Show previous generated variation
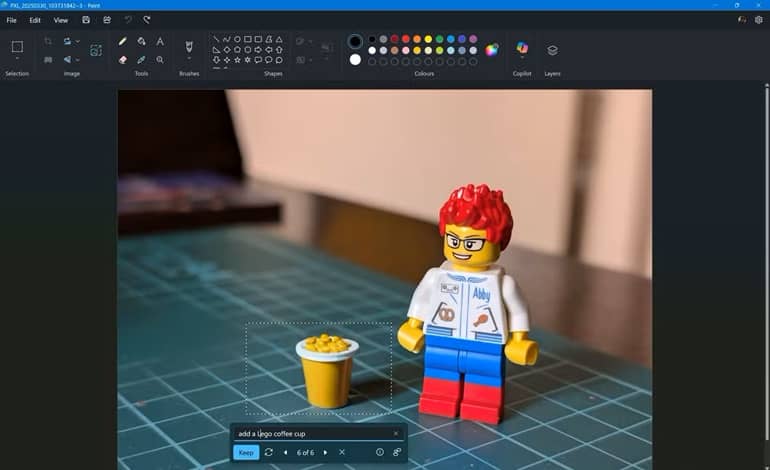The image size is (770, 470). 285,452
